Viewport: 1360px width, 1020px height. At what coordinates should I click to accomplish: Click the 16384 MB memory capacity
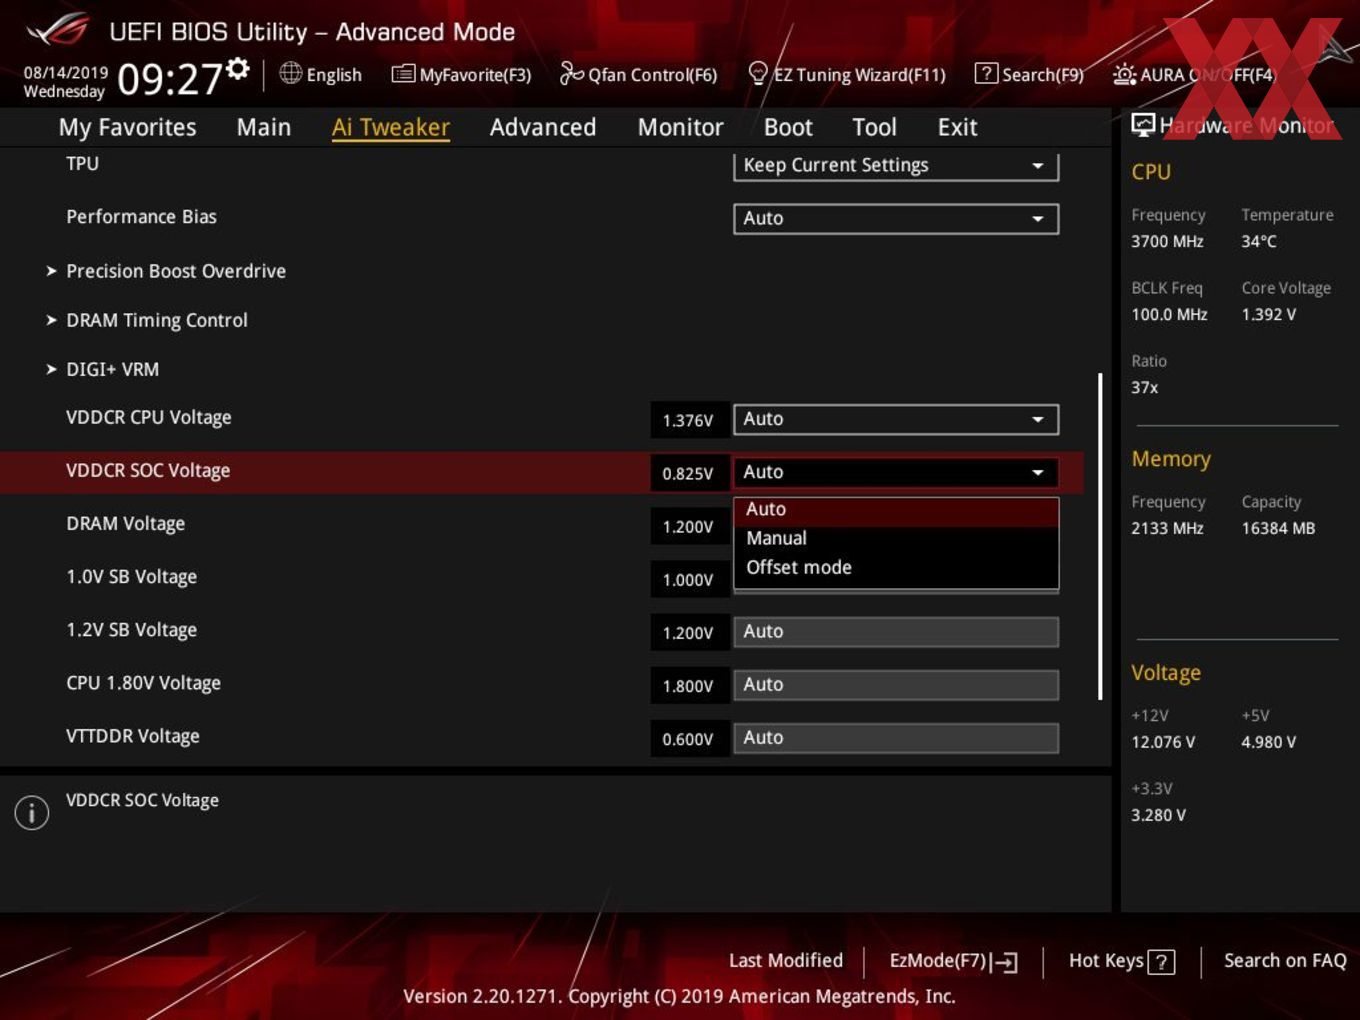[1278, 529]
